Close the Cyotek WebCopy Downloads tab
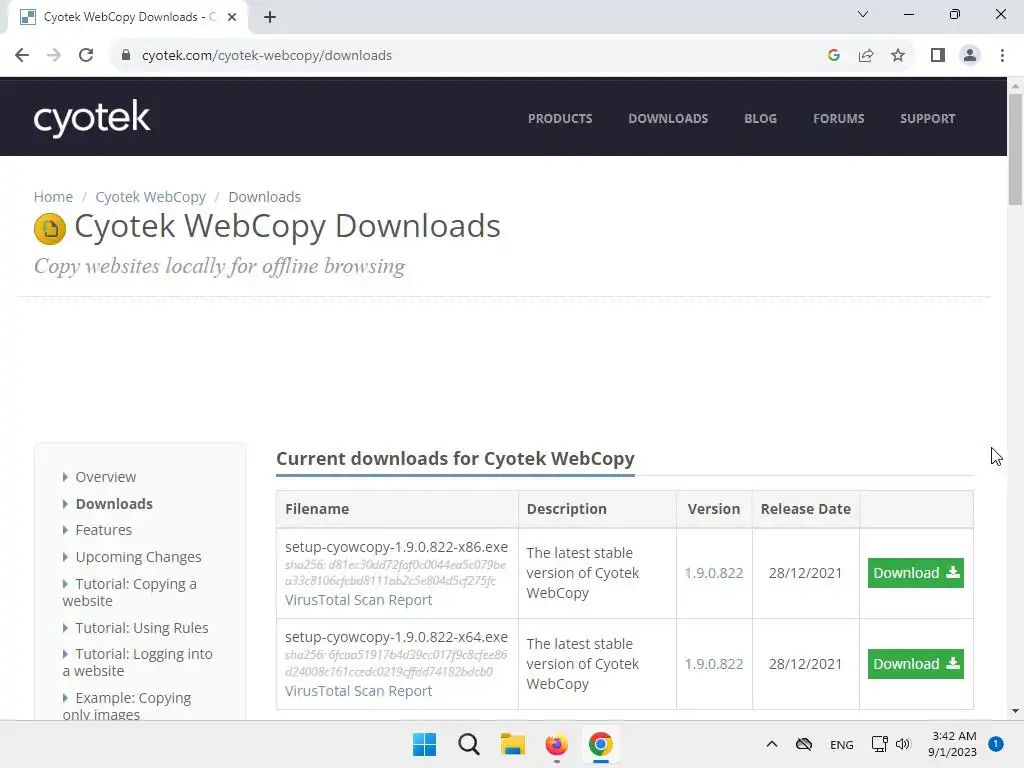Viewport: 1024px width, 768px height. (232, 17)
